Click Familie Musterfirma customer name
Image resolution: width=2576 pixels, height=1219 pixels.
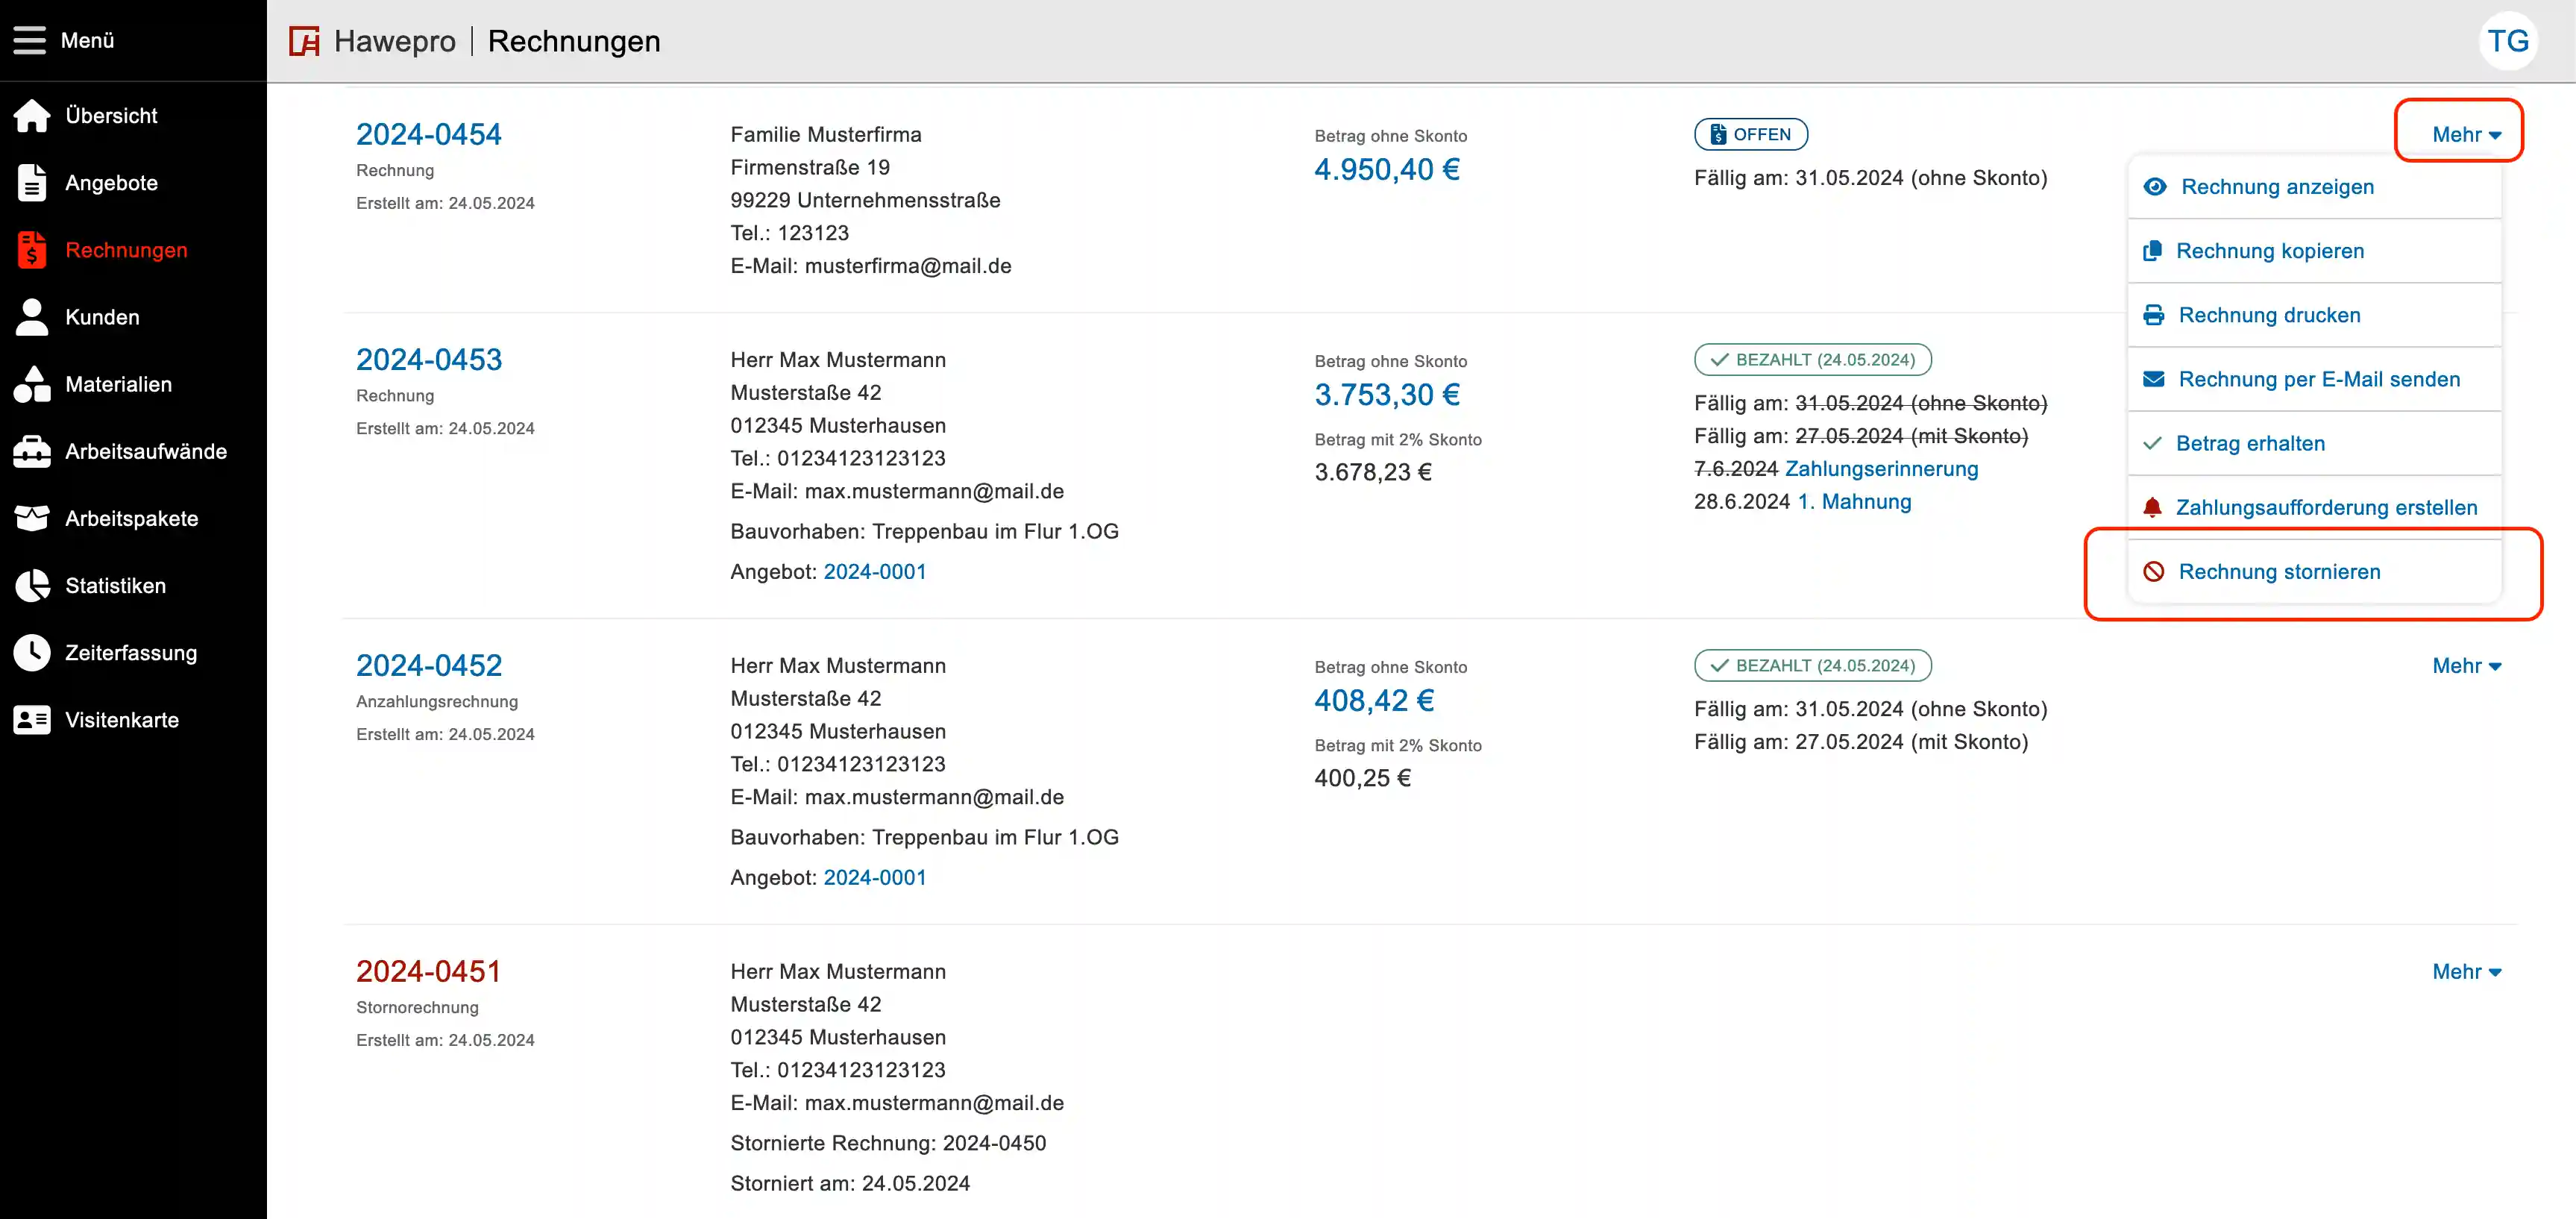[826, 134]
